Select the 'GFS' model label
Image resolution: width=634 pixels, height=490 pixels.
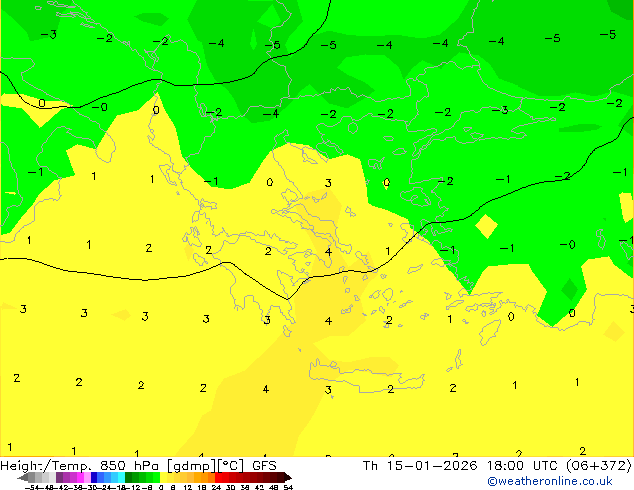(x=264, y=466)
